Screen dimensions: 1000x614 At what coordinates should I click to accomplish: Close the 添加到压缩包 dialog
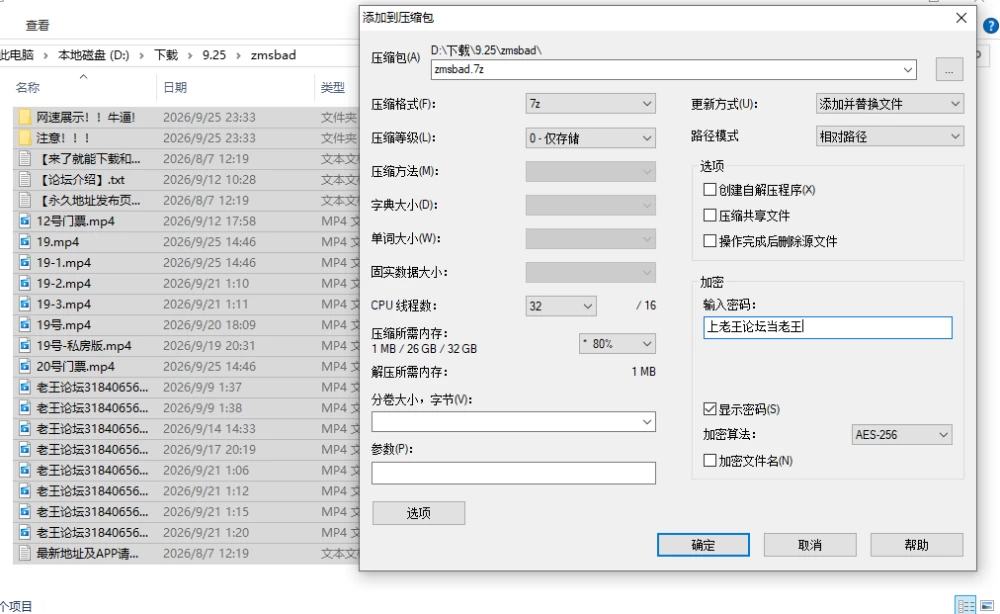click(961, 18)
